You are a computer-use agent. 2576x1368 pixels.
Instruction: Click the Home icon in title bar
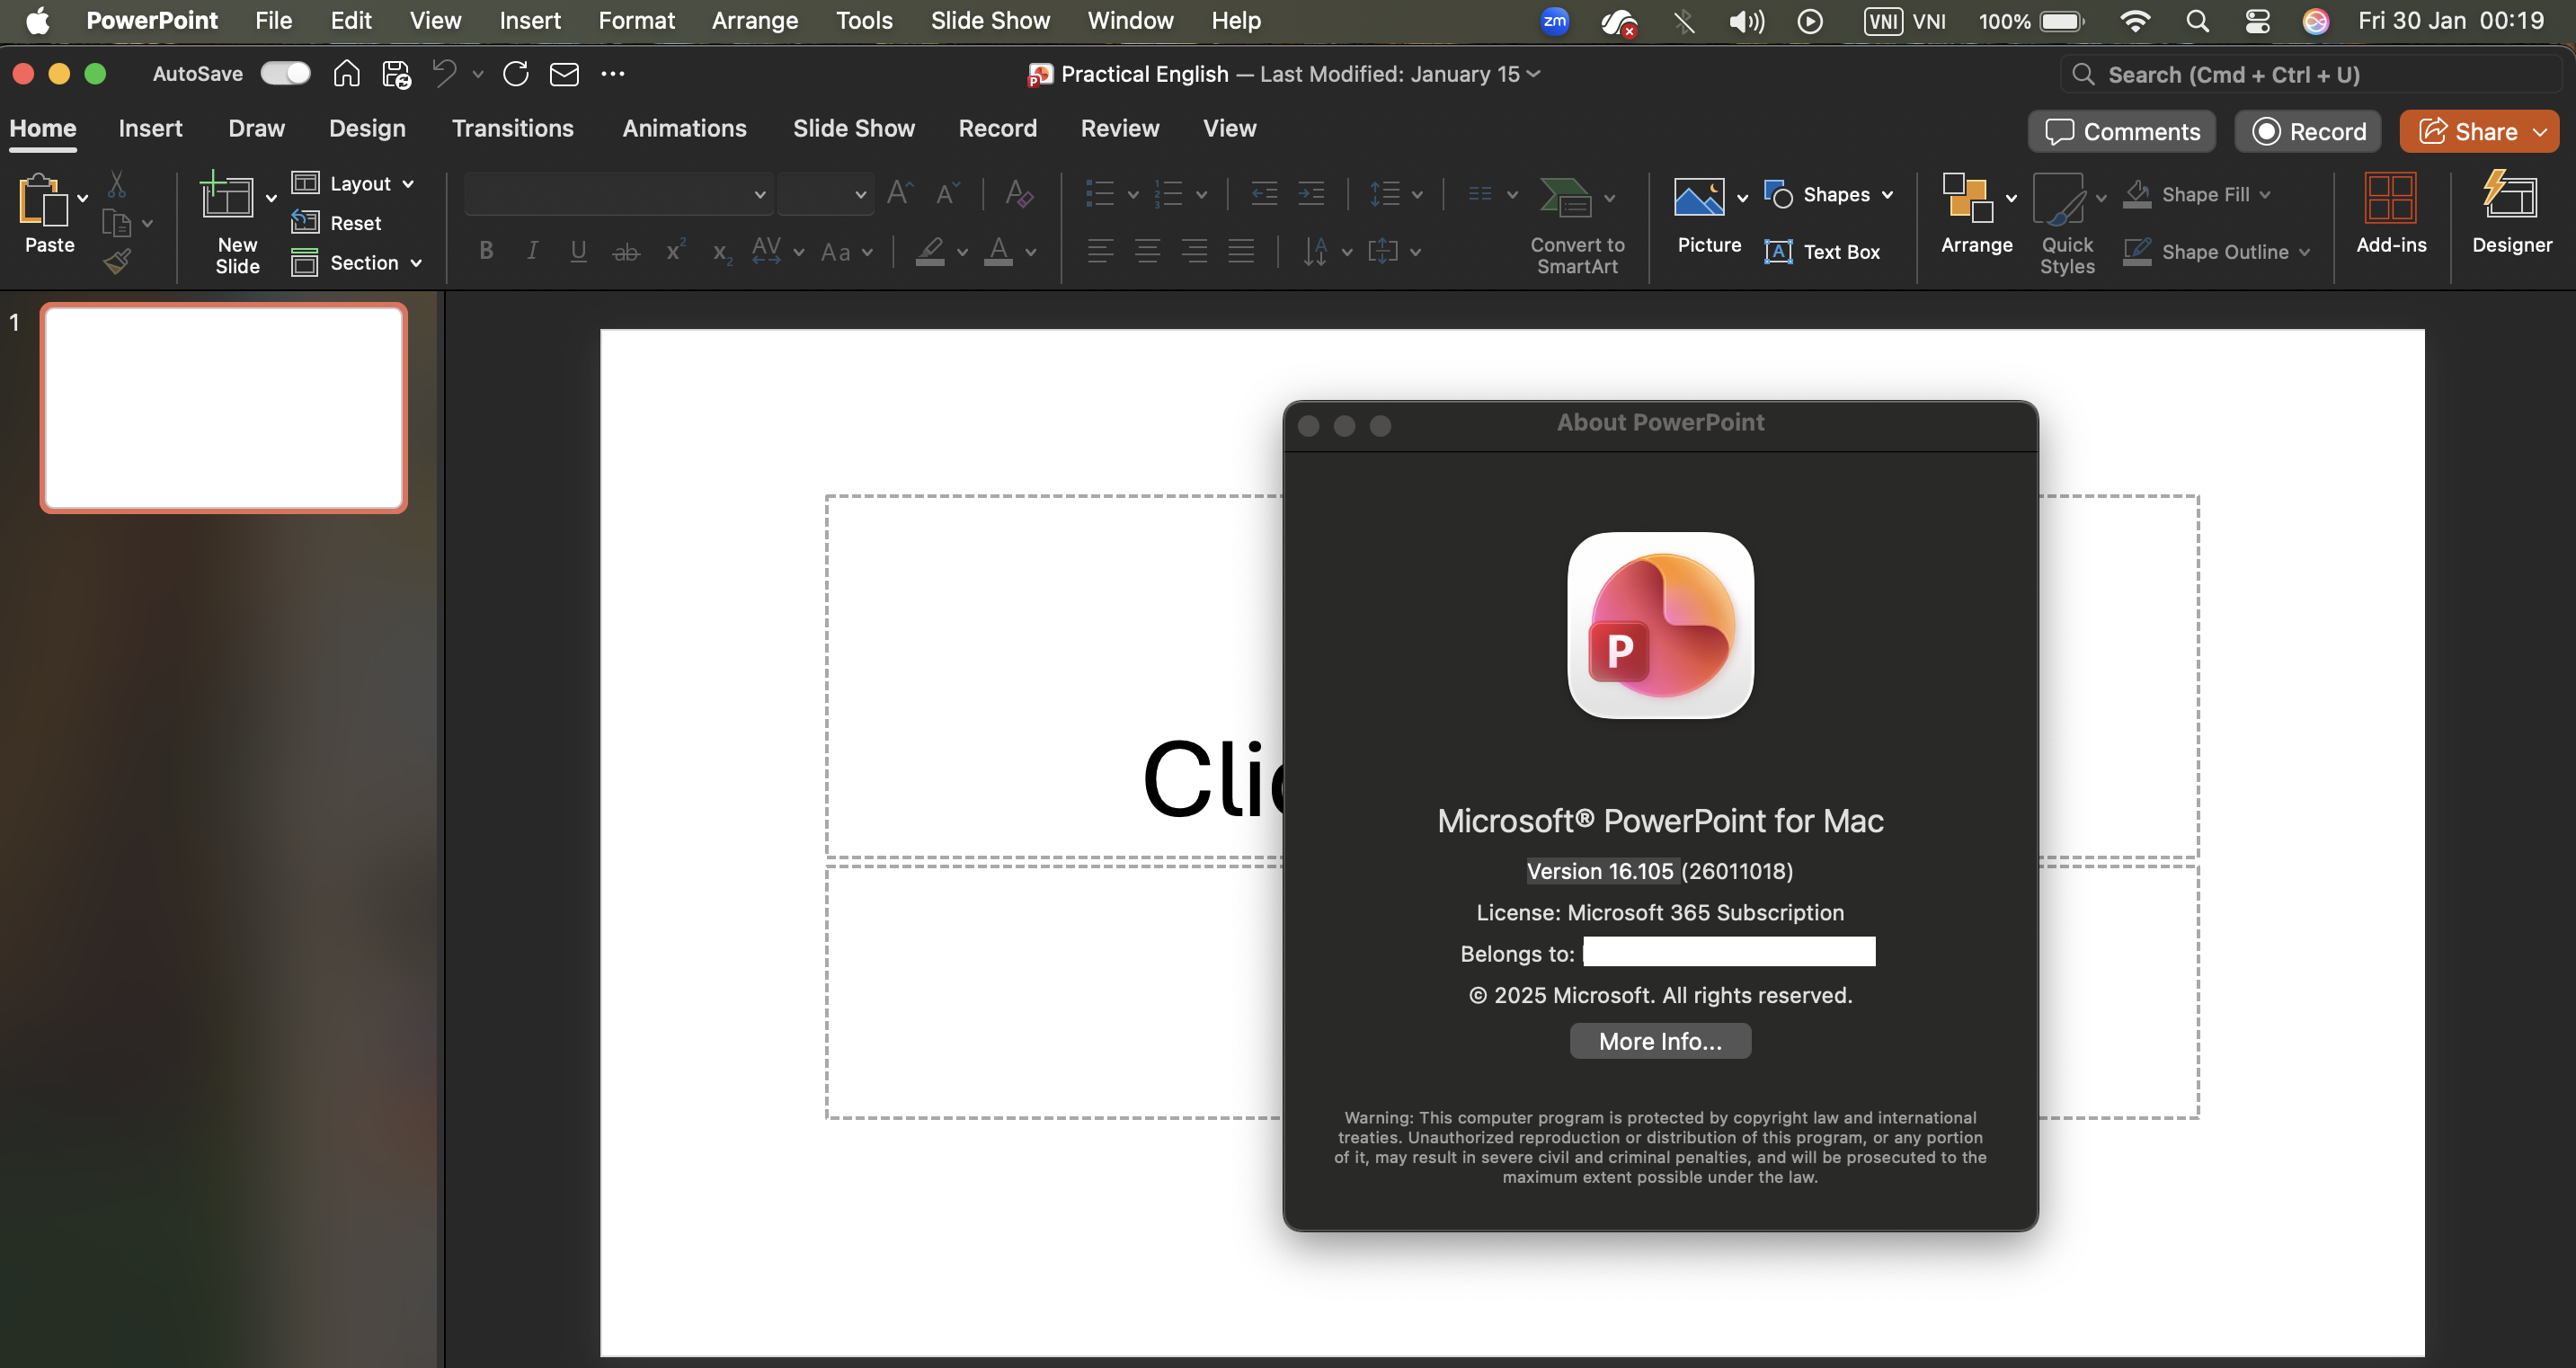point(346,74)
